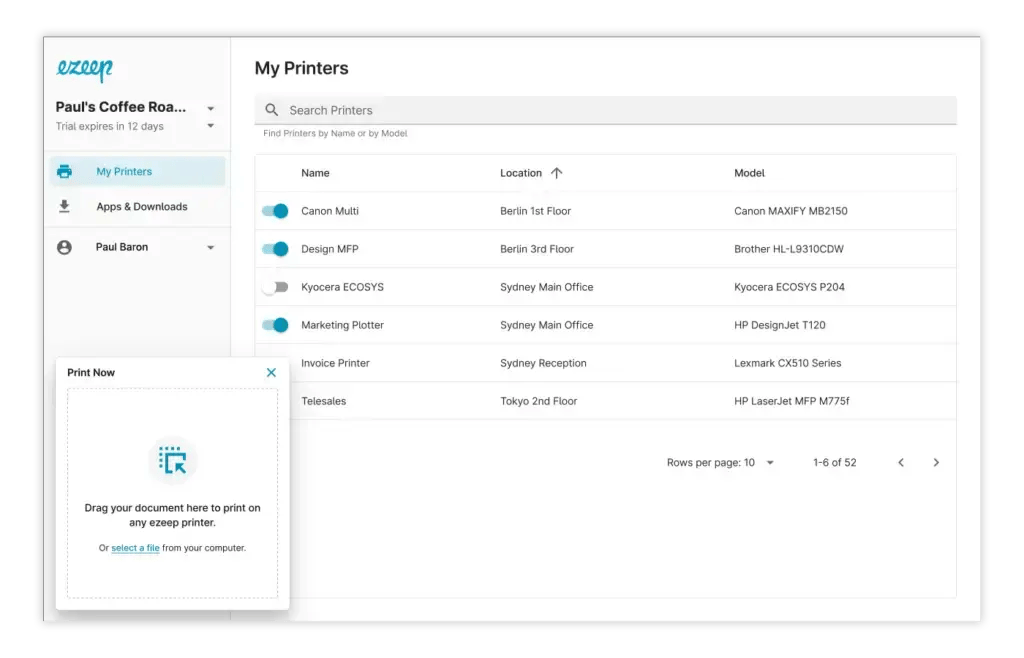Open the Rows per page dropdown
The image size is (1024, 658).
(x=769, y=462)
